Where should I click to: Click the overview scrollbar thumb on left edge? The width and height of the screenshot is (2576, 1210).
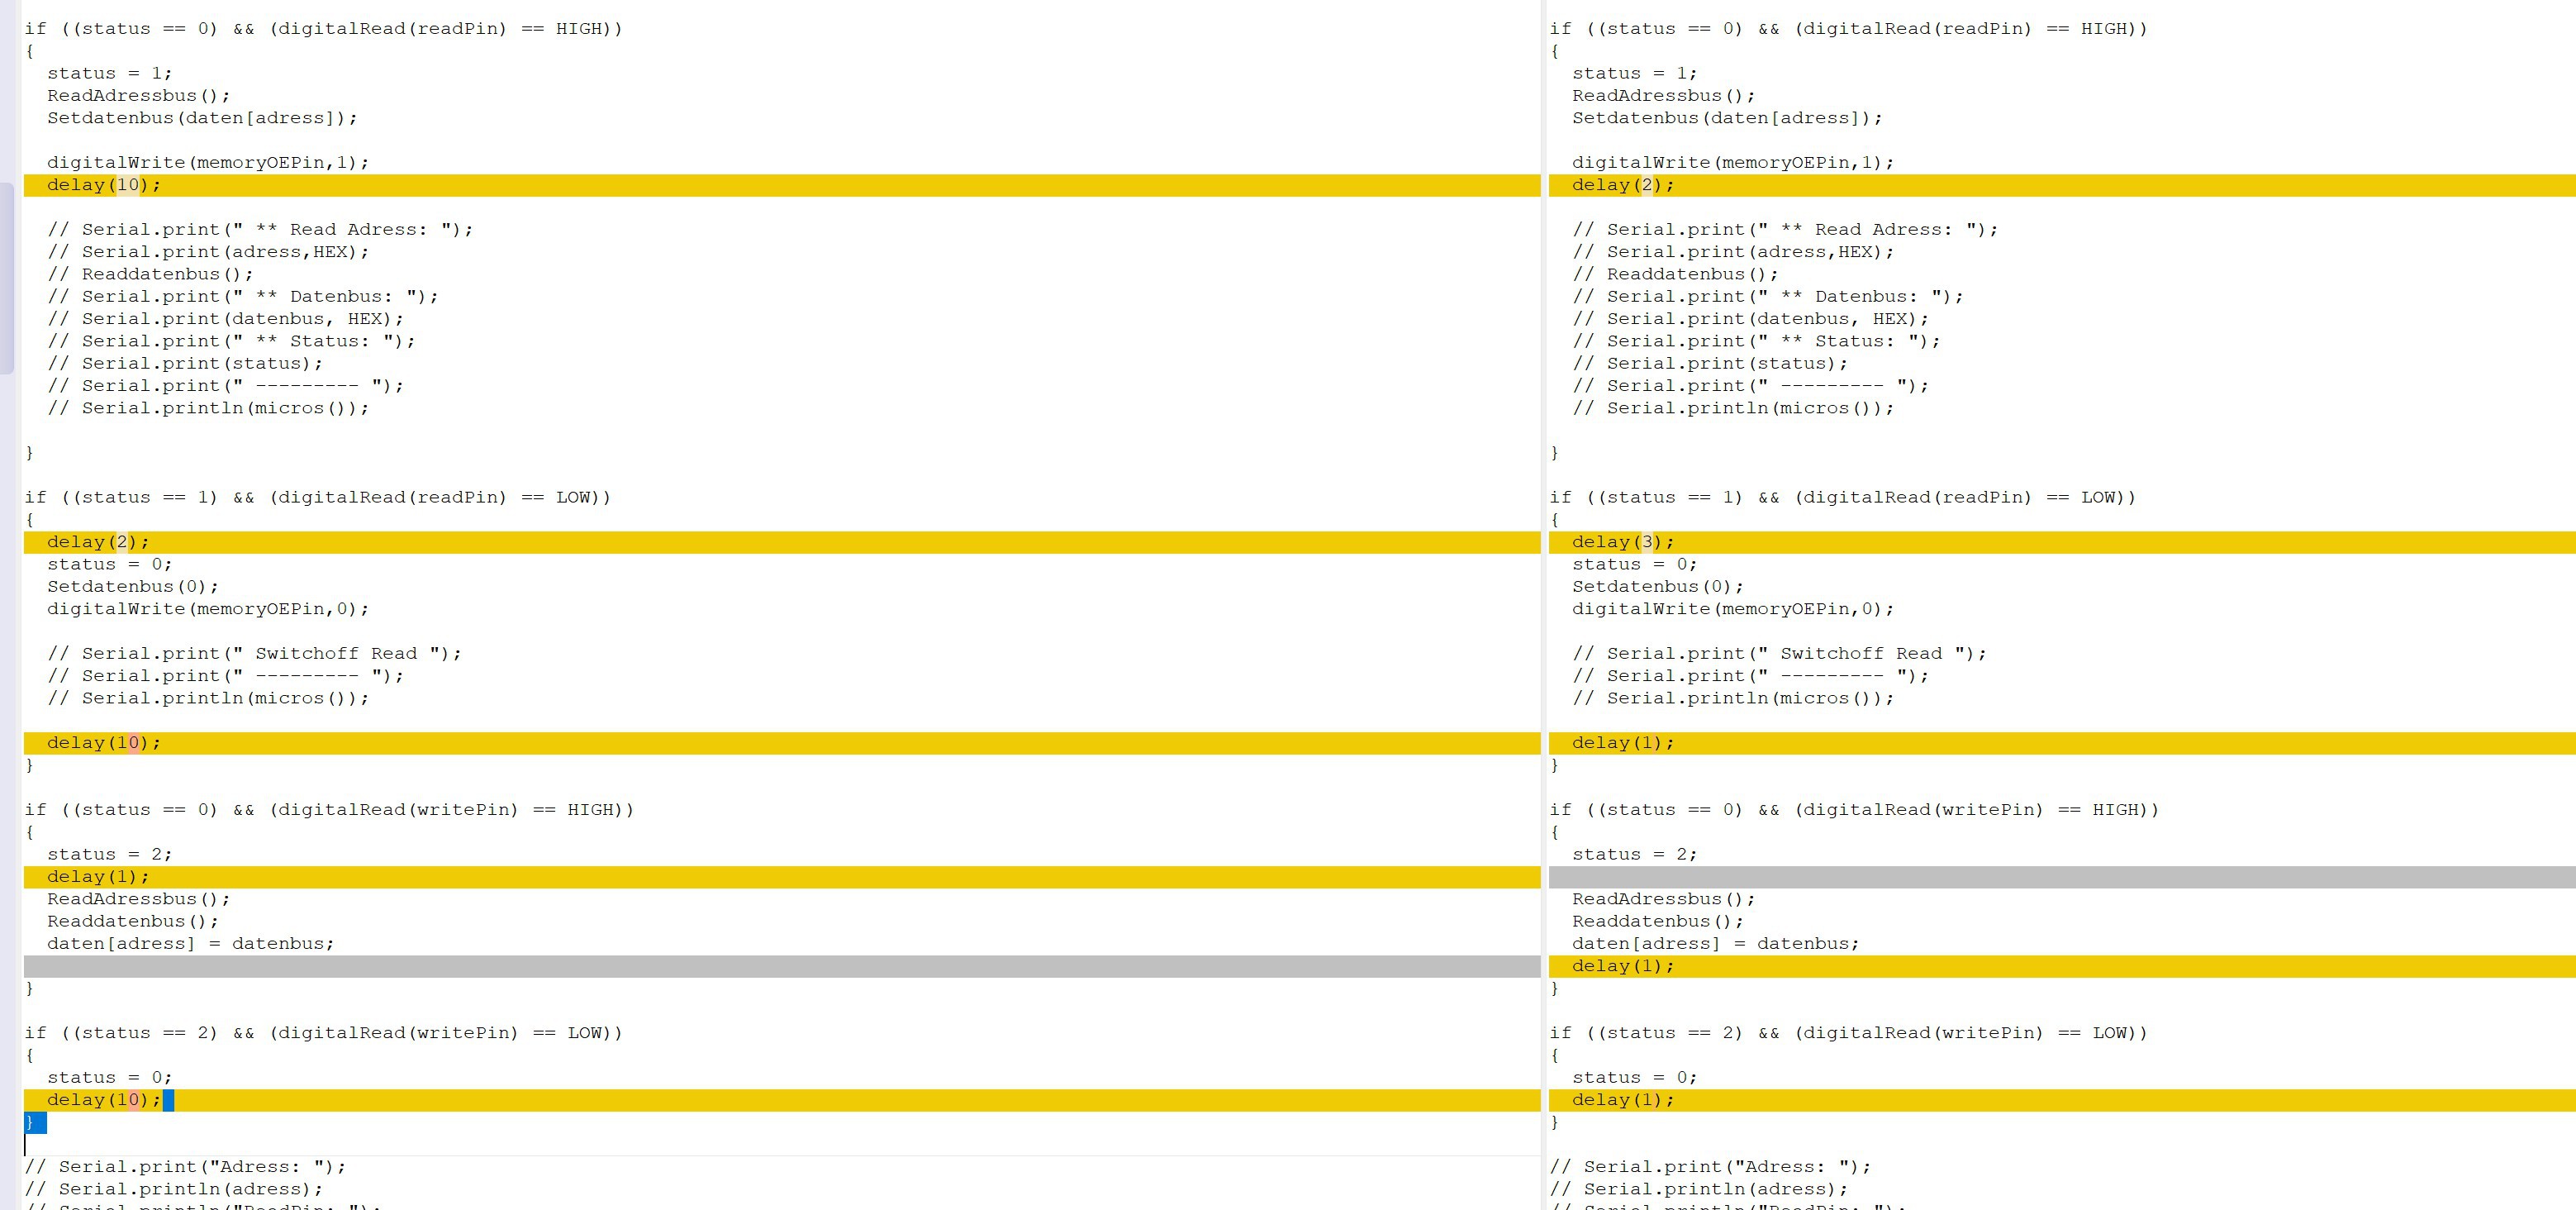click(x=6, y=276)
